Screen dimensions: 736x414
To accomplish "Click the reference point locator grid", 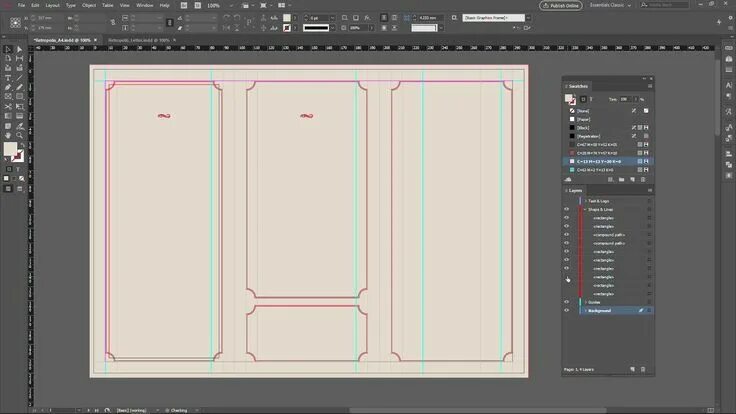I will [15, 23].
